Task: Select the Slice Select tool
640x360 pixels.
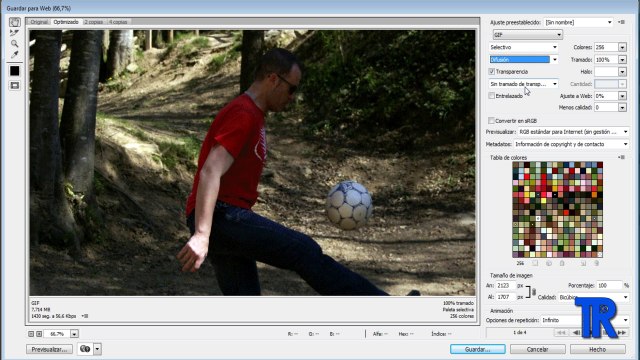Action: coord(15,33)
